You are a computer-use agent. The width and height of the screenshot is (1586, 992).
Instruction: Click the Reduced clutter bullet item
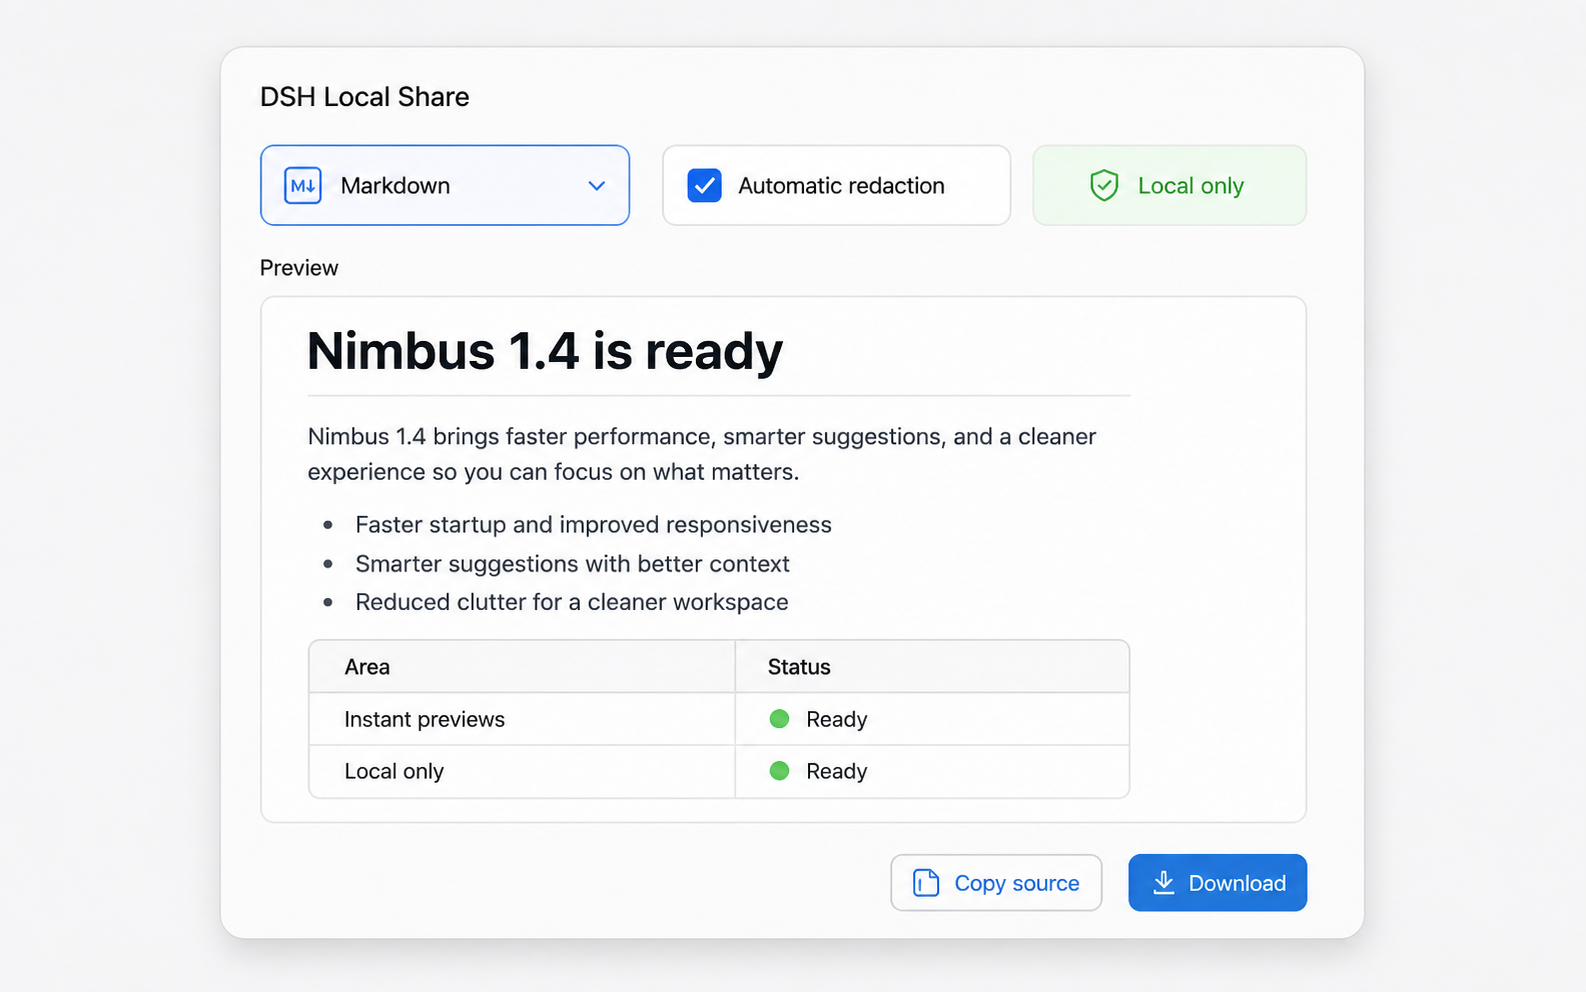tap(572, 602)
